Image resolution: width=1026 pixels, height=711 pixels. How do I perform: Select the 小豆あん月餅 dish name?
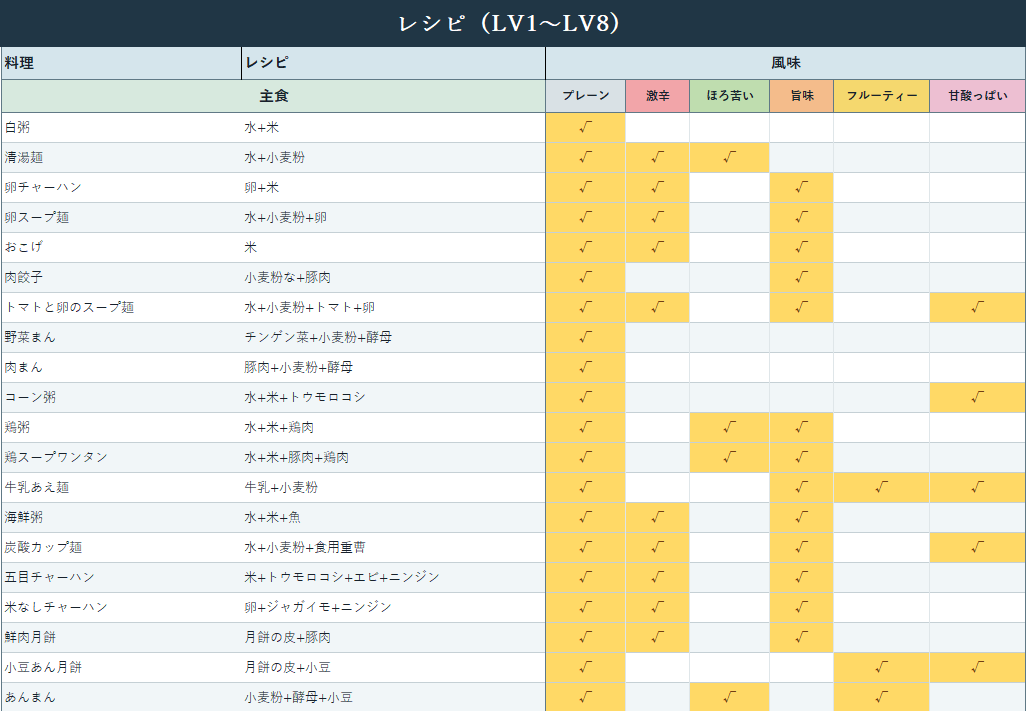coord(43,667)
